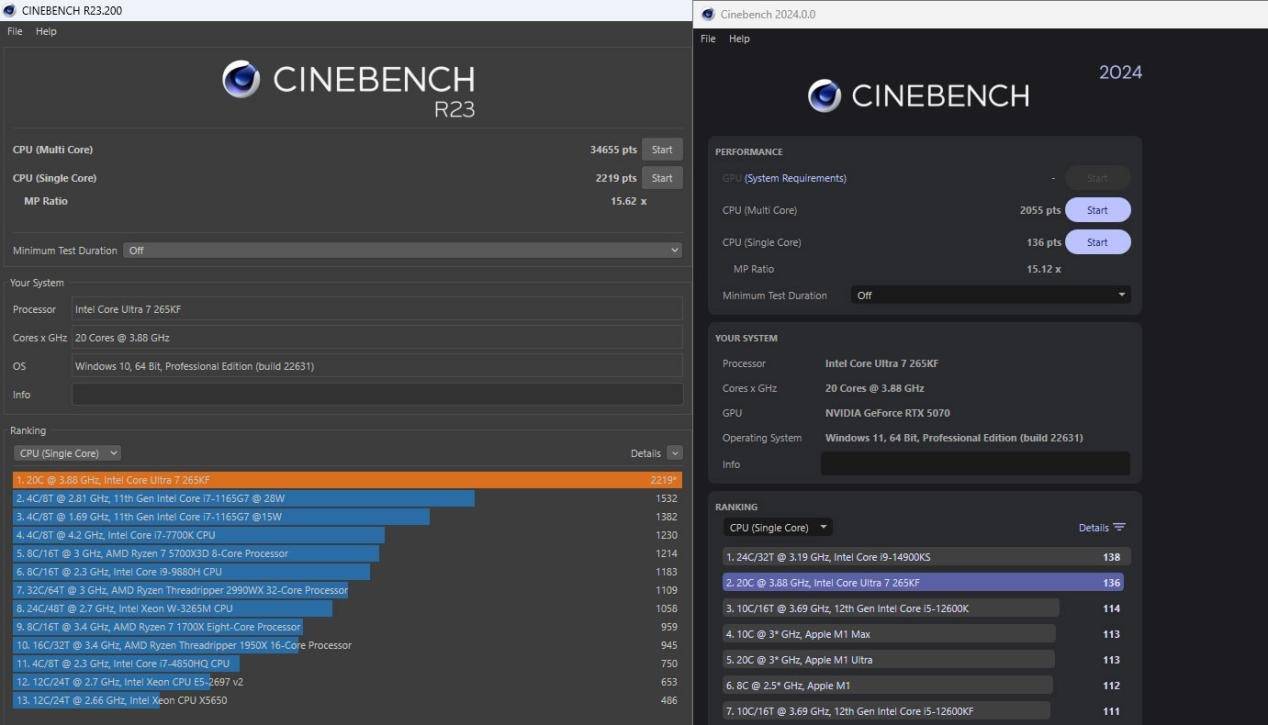Open R23 ranking CPU (Single Core) dropdown

coord(67,453)
